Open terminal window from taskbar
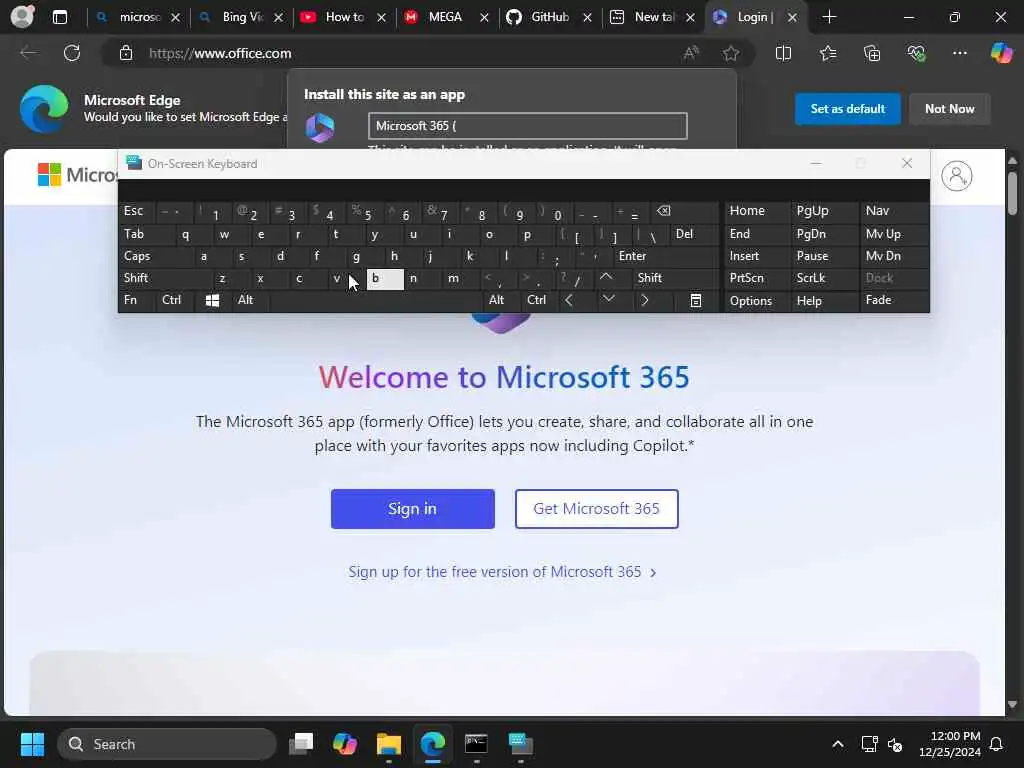The image size is (1024, 768). 476,744
